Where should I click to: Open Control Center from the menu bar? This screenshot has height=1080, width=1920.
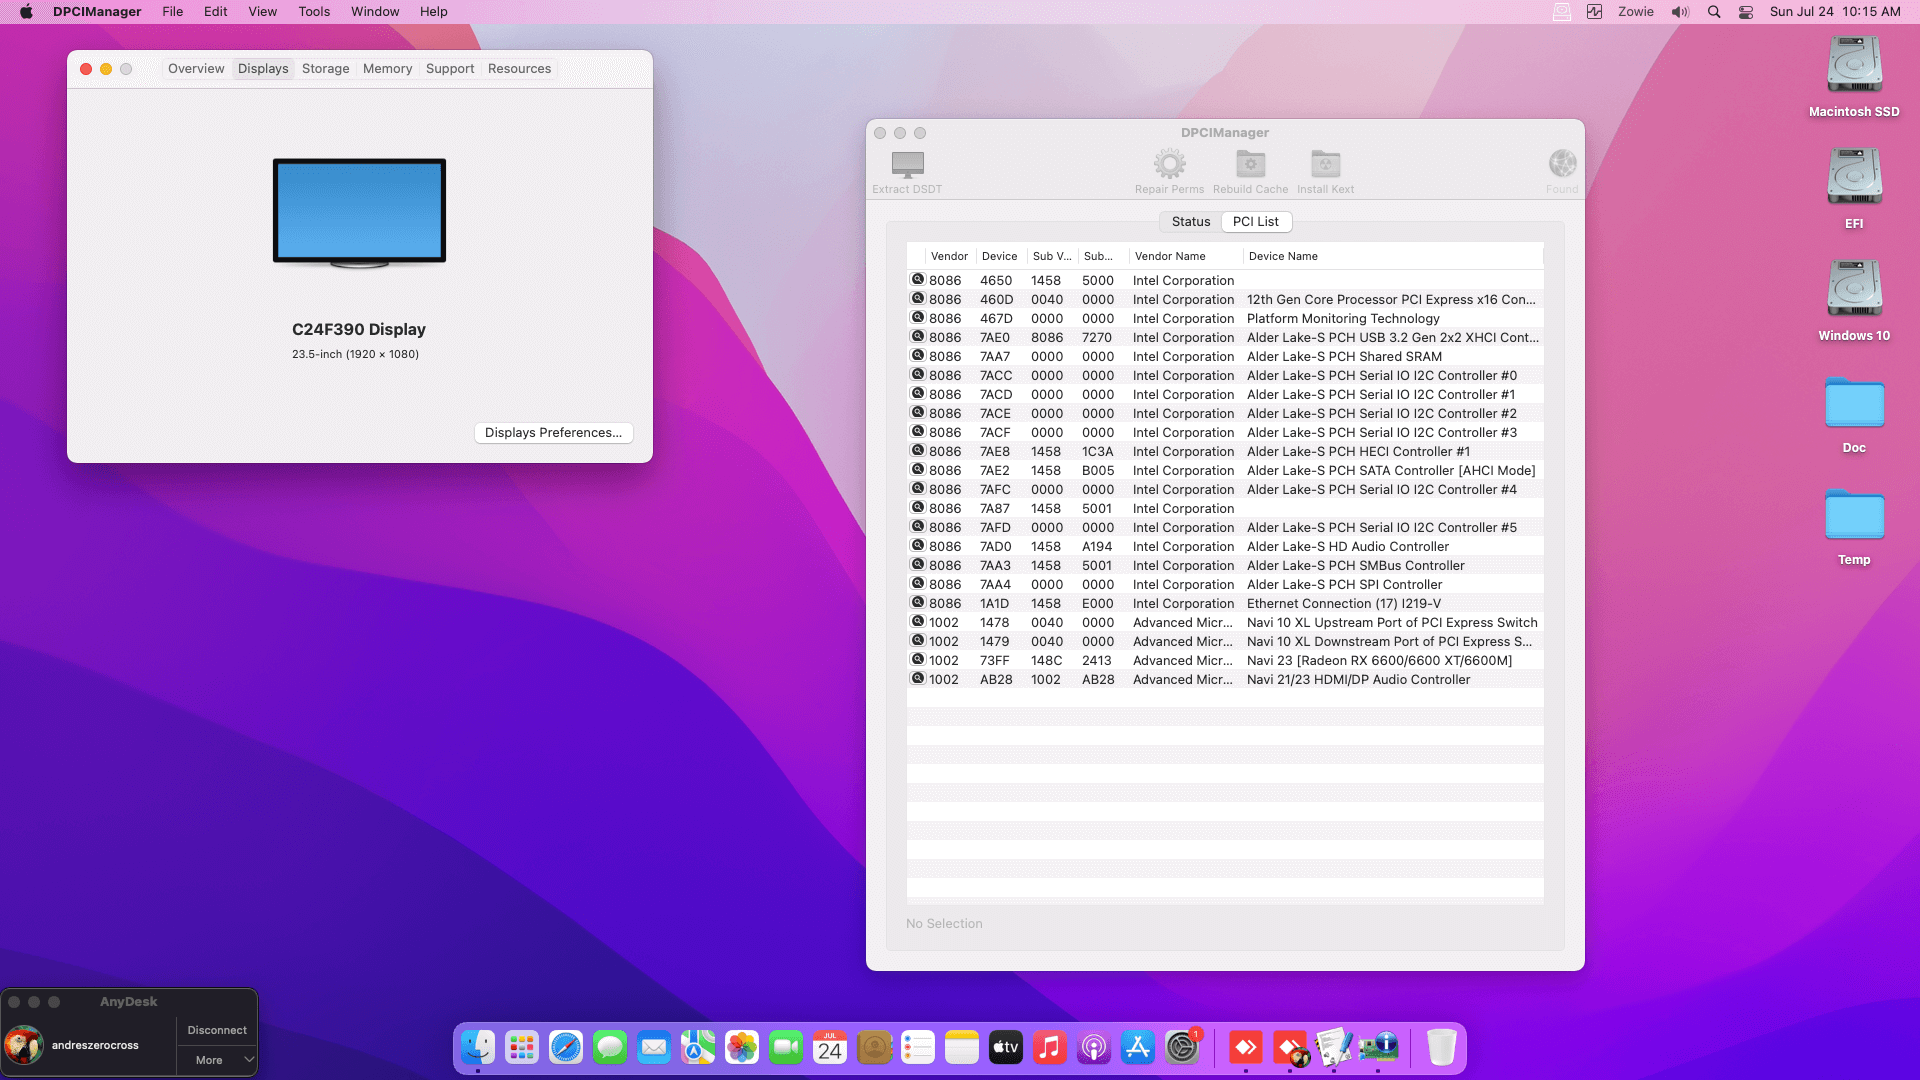[1746, 12]
